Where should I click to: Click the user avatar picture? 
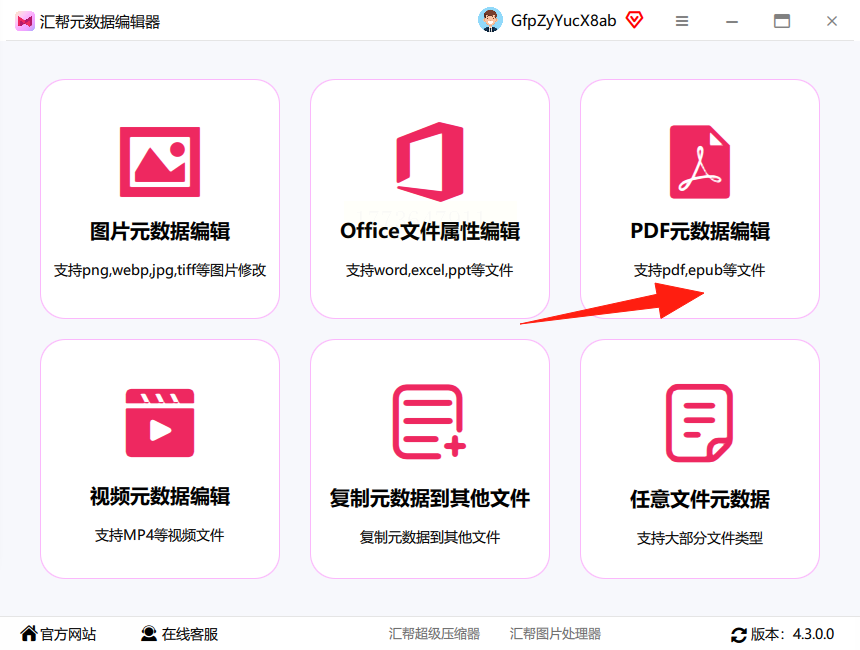tap(490, 20)
